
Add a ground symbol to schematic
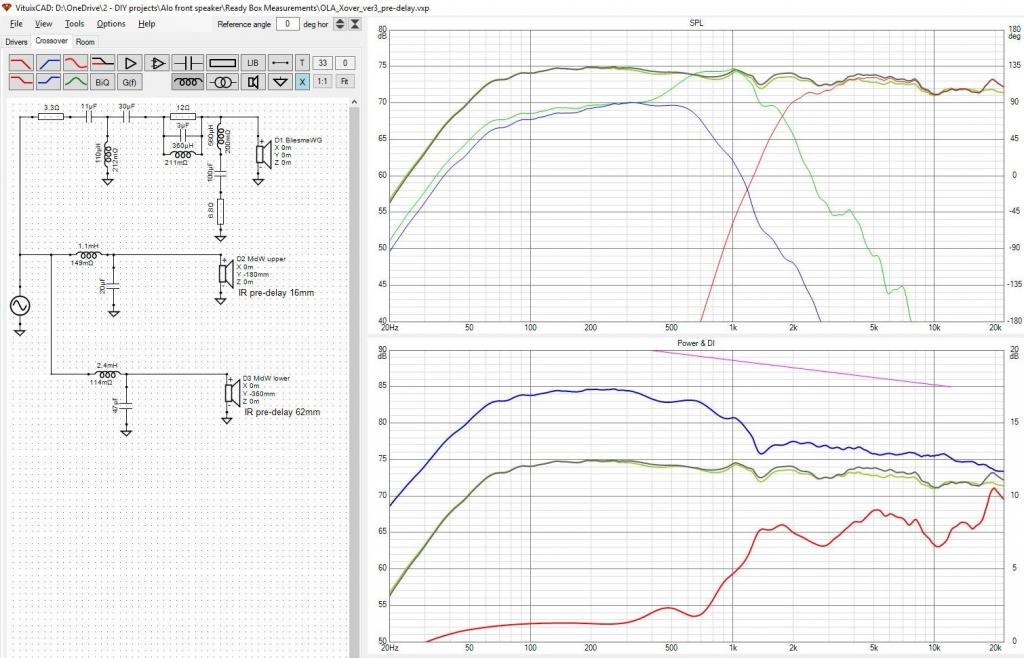pos(281,82)
